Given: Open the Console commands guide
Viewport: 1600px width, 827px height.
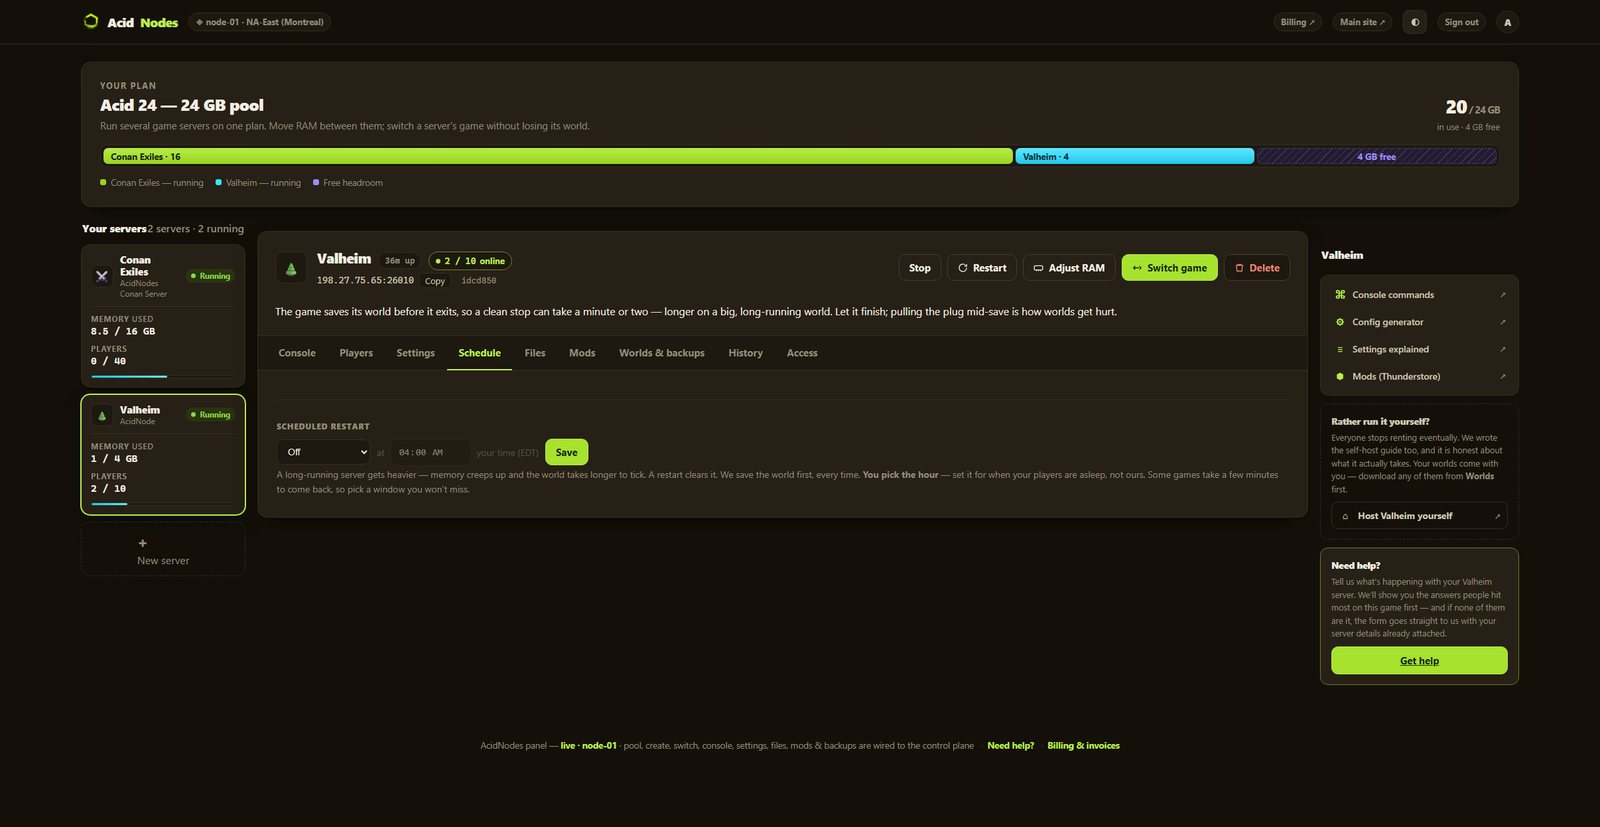Looking at the screenshot, I should (1419, 295).
